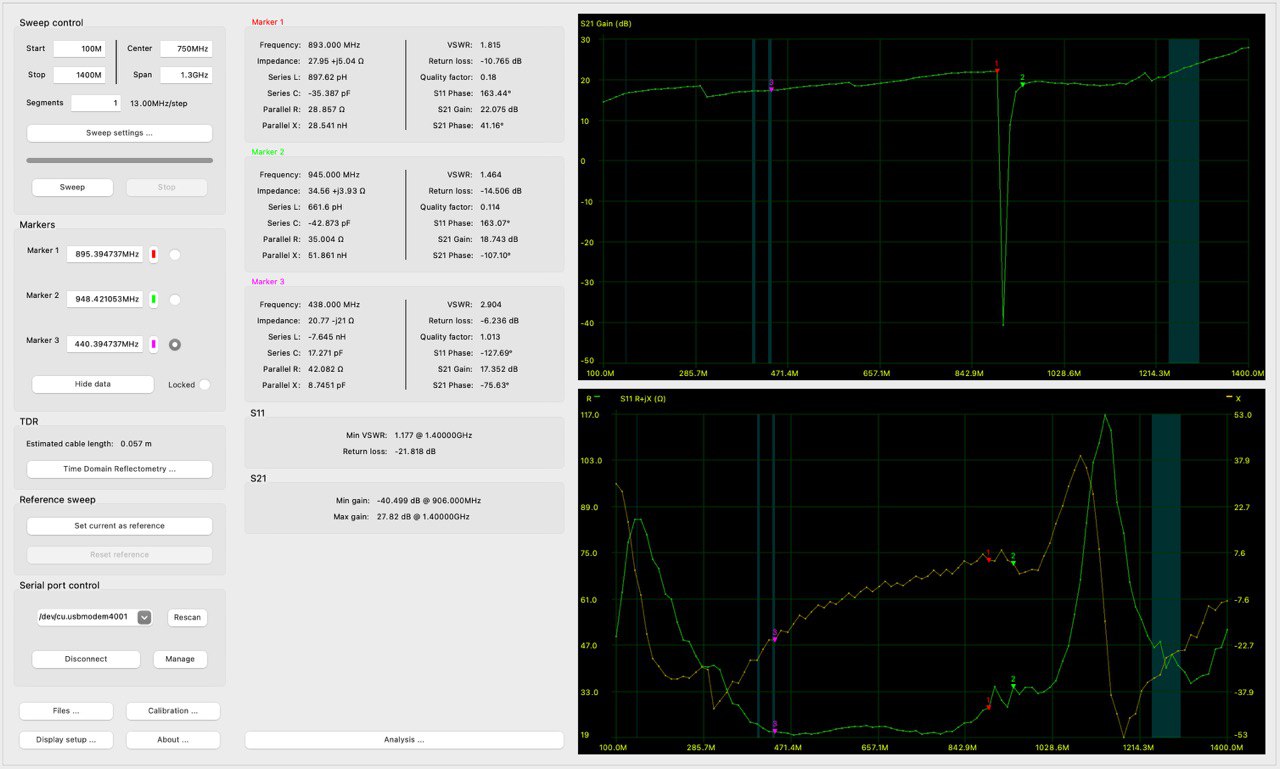Open Marker 1 red color swatch
The width and height of the screenshot is (1280, 769).
point(154,255)
